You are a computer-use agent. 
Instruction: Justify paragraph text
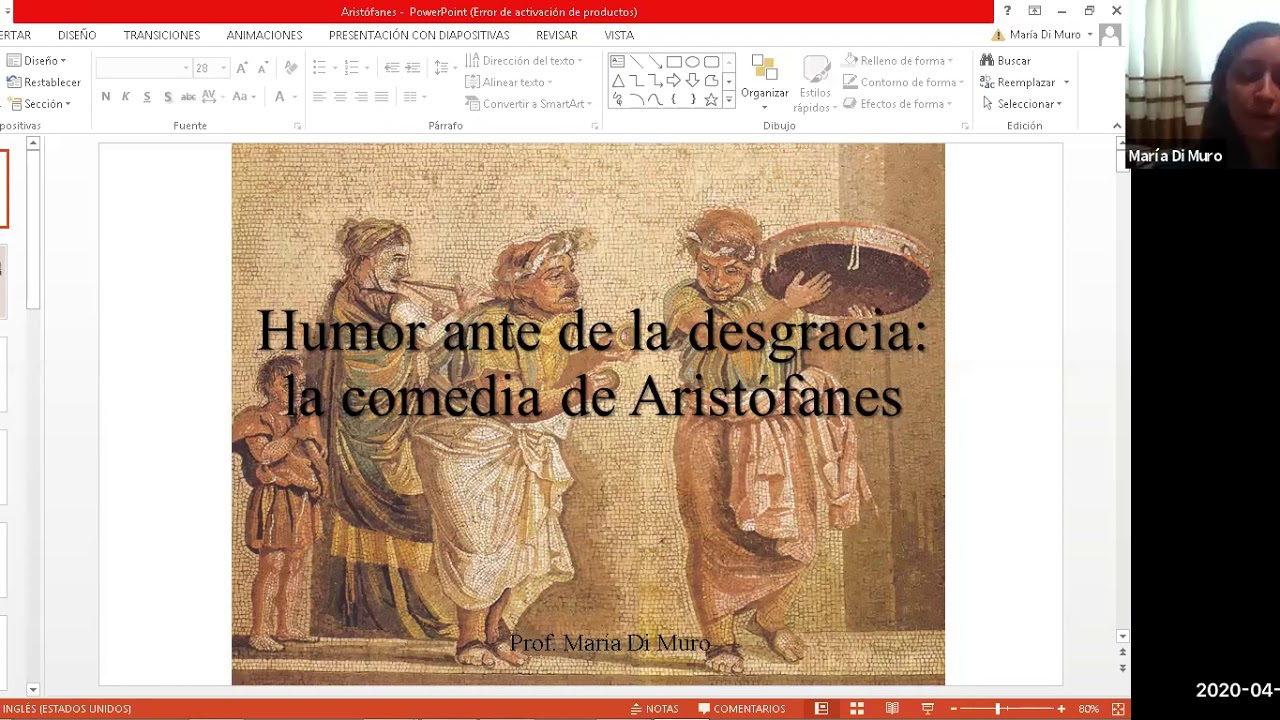[x=381, y=97]
